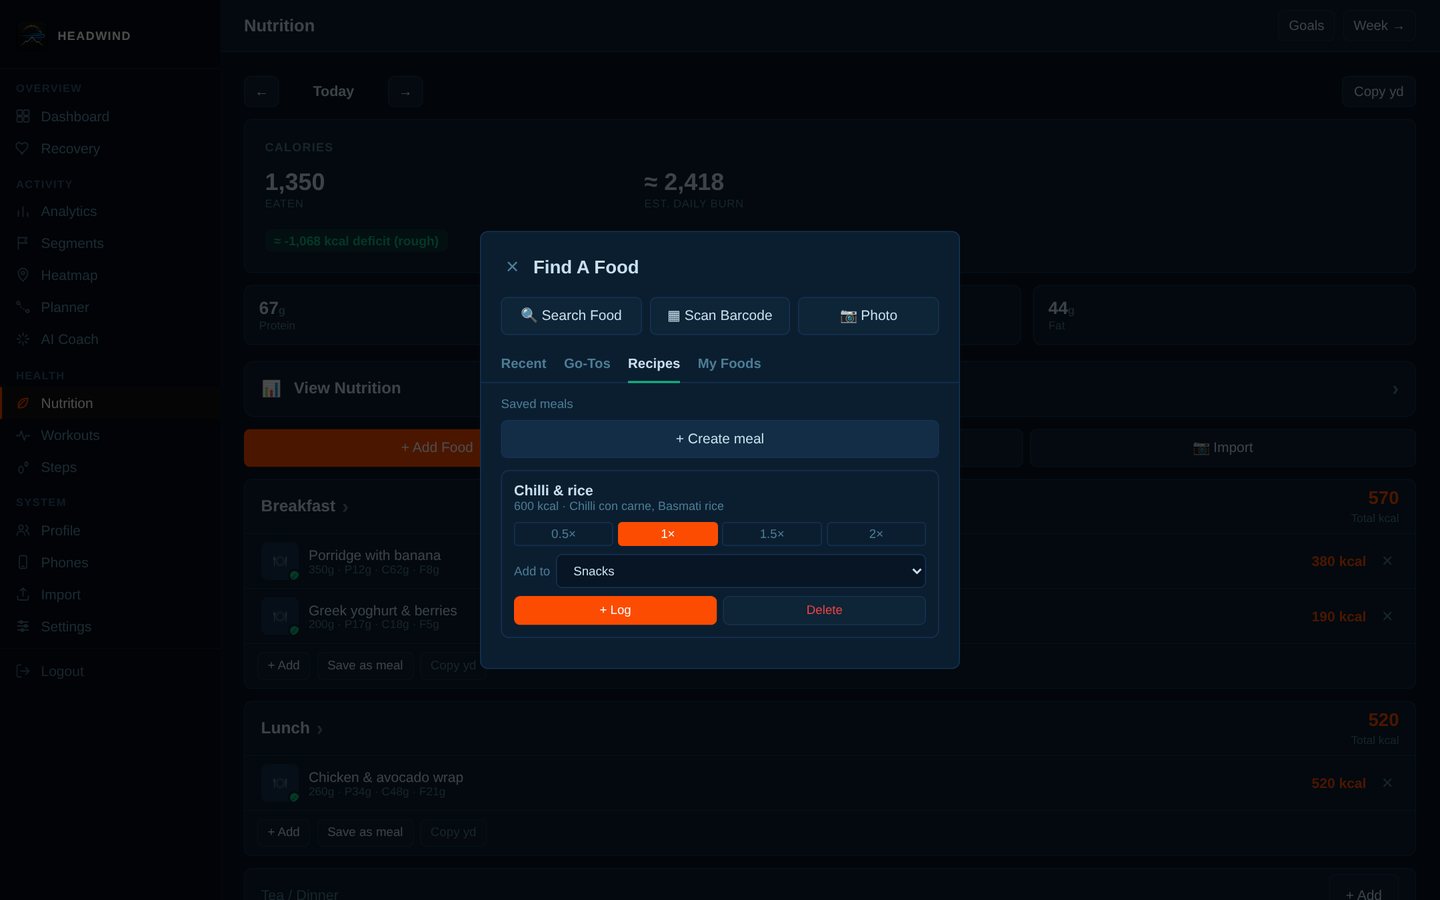Open the Add to Snacks dropdown
This screenshot has width=1440, height=900.
click(x=741, y=571)
